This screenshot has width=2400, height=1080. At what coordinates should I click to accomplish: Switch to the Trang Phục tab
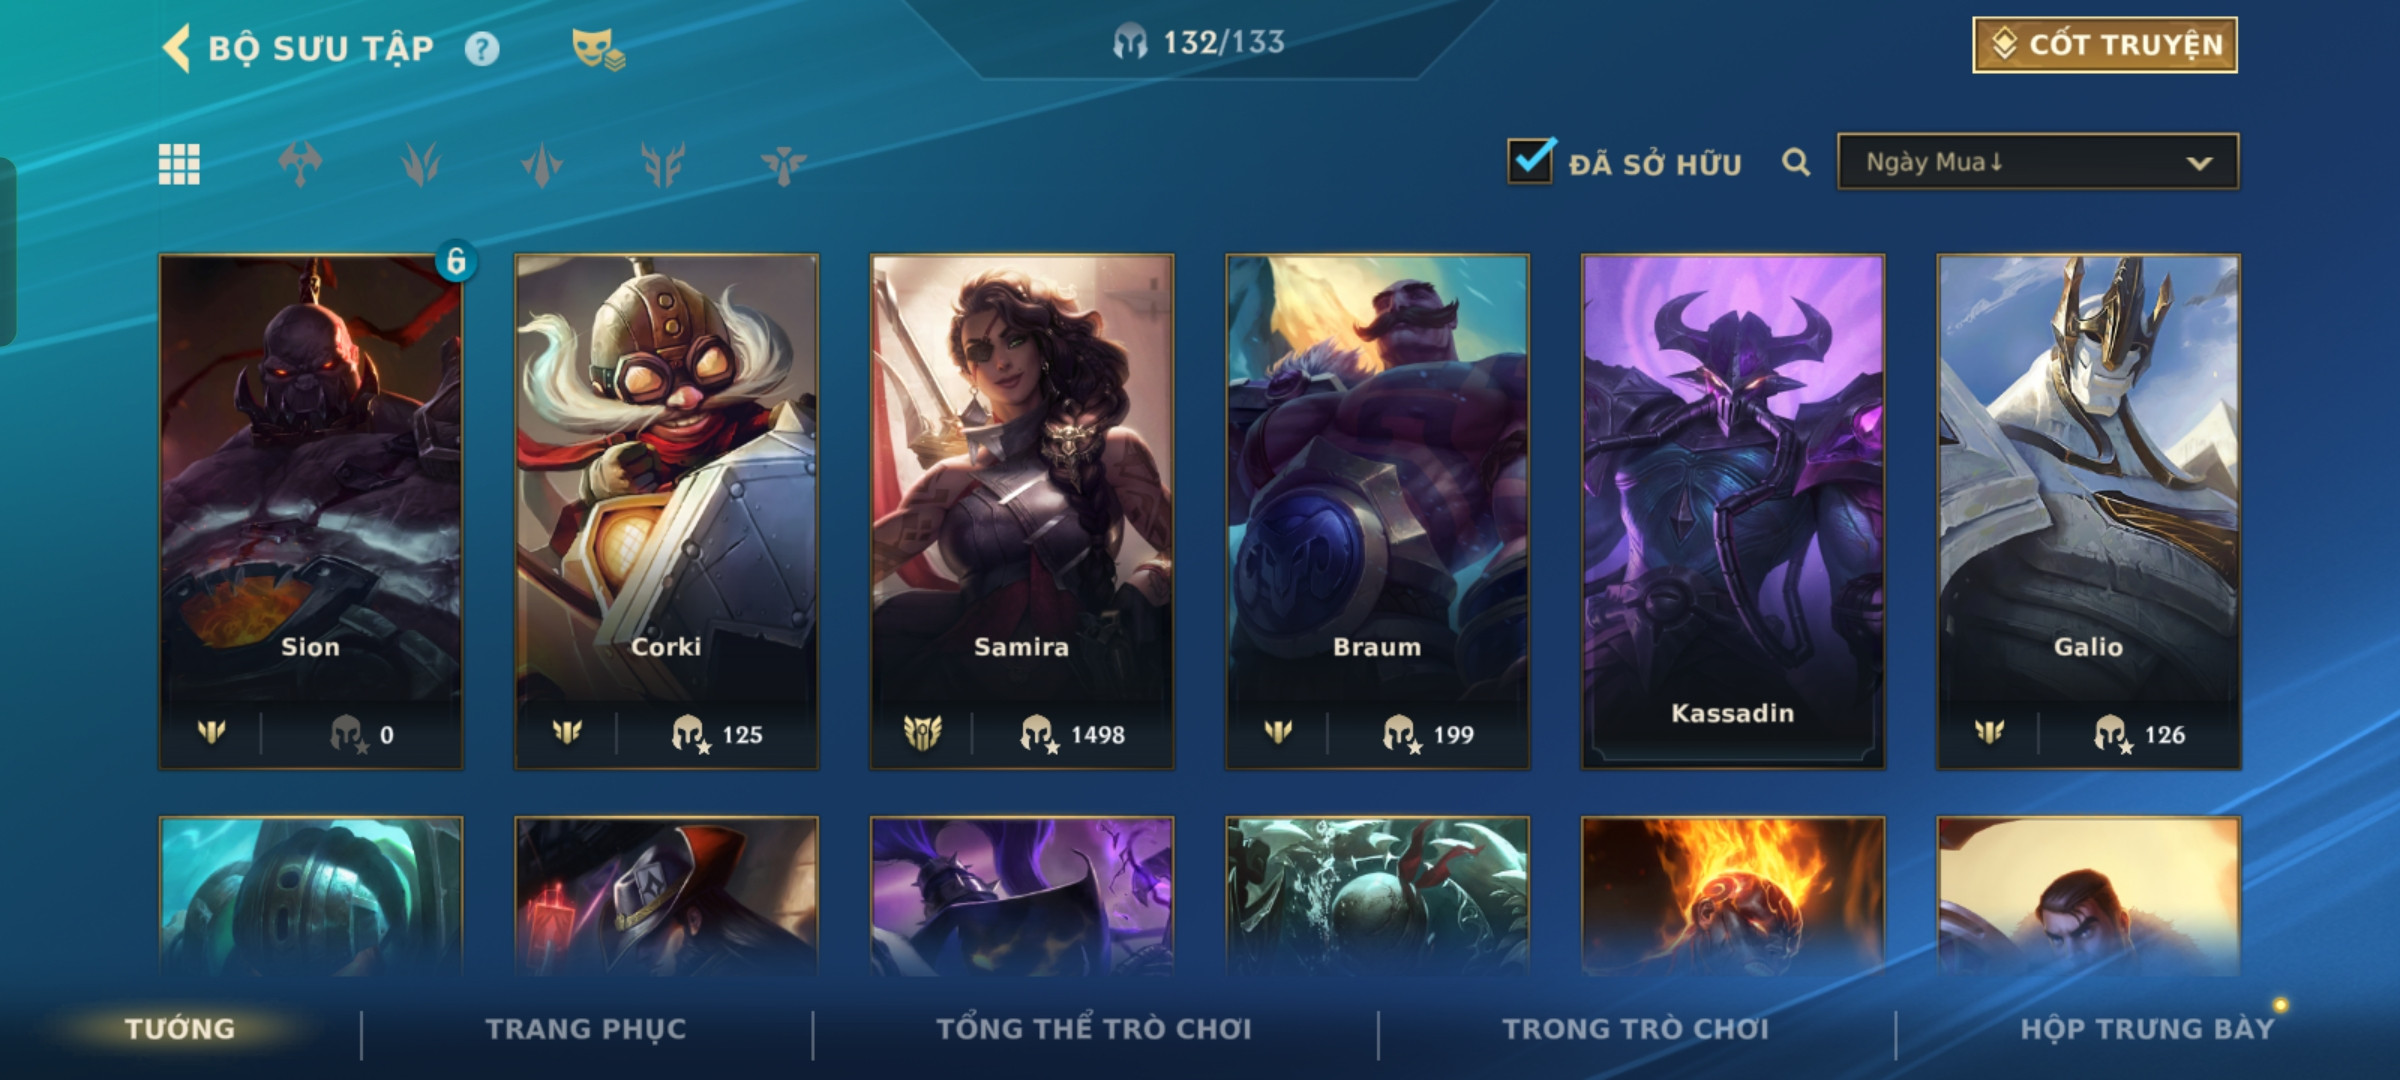click(586, 1029)
